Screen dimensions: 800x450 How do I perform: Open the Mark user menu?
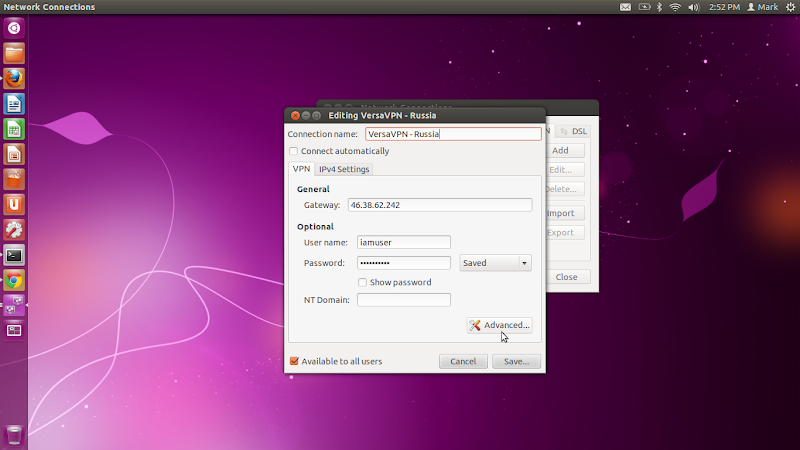pyautogui.click(x=763, y=7)
